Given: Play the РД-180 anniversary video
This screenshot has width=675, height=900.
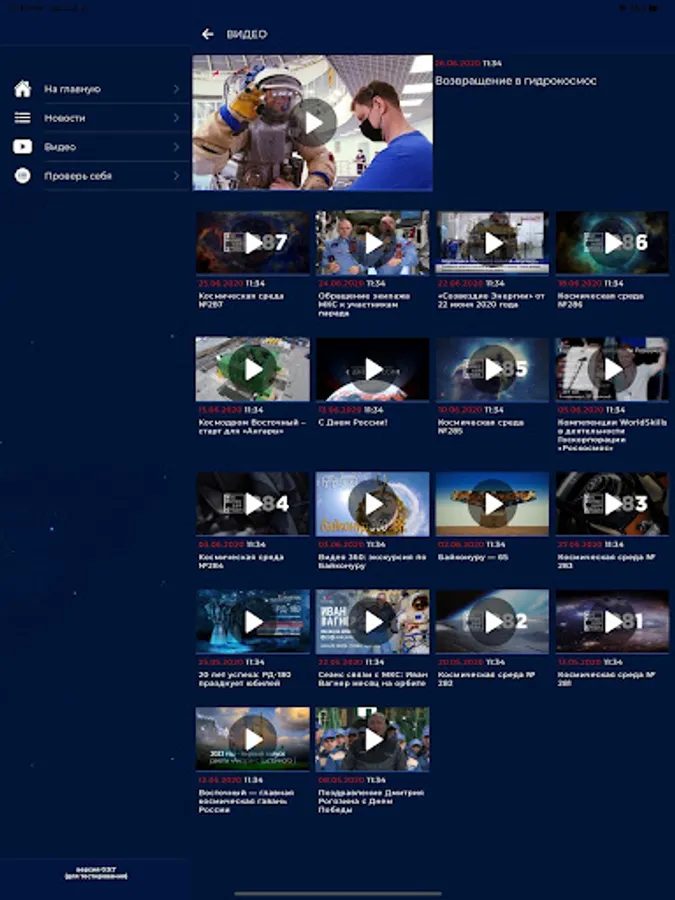Looking at the screenshot, I should pos(253,622).
